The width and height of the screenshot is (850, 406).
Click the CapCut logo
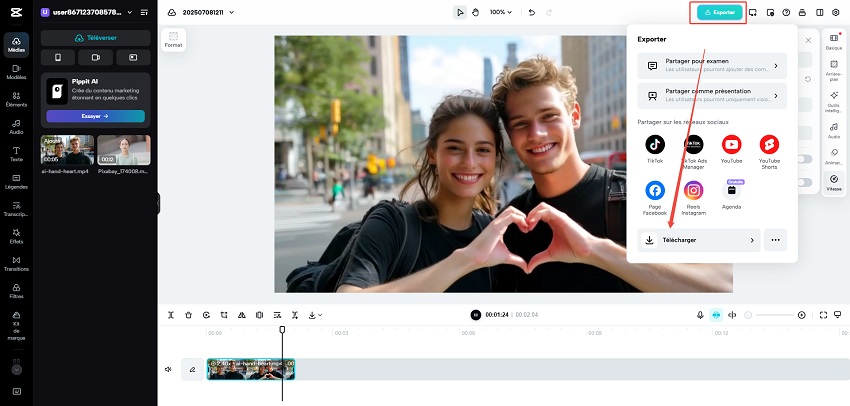[16, 12]
